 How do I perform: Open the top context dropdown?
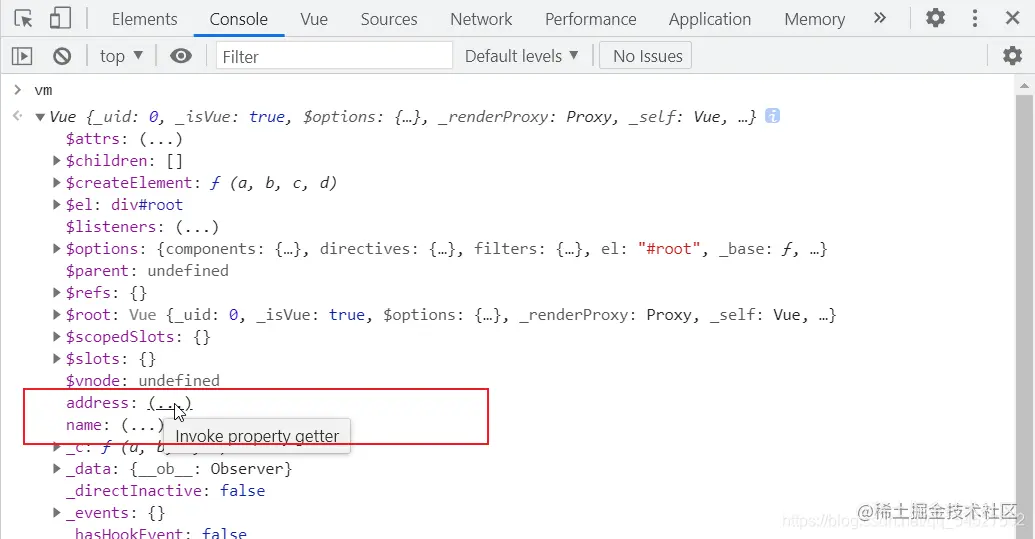point(121,57)
